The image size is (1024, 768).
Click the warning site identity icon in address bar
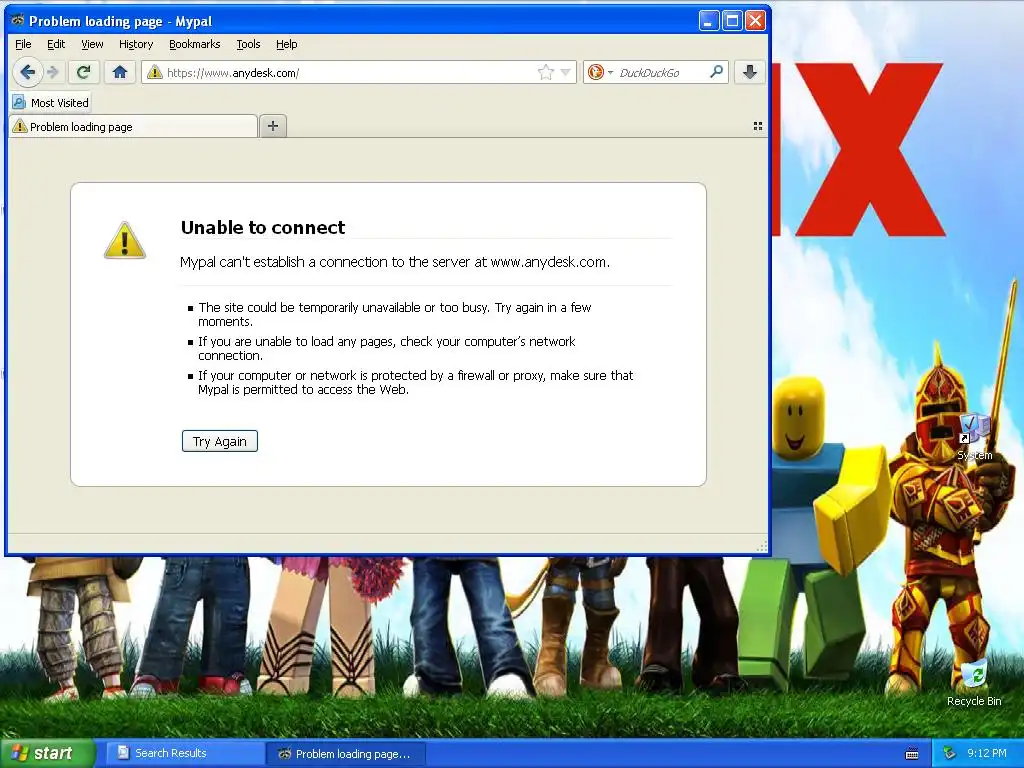(x=154, y=72)
